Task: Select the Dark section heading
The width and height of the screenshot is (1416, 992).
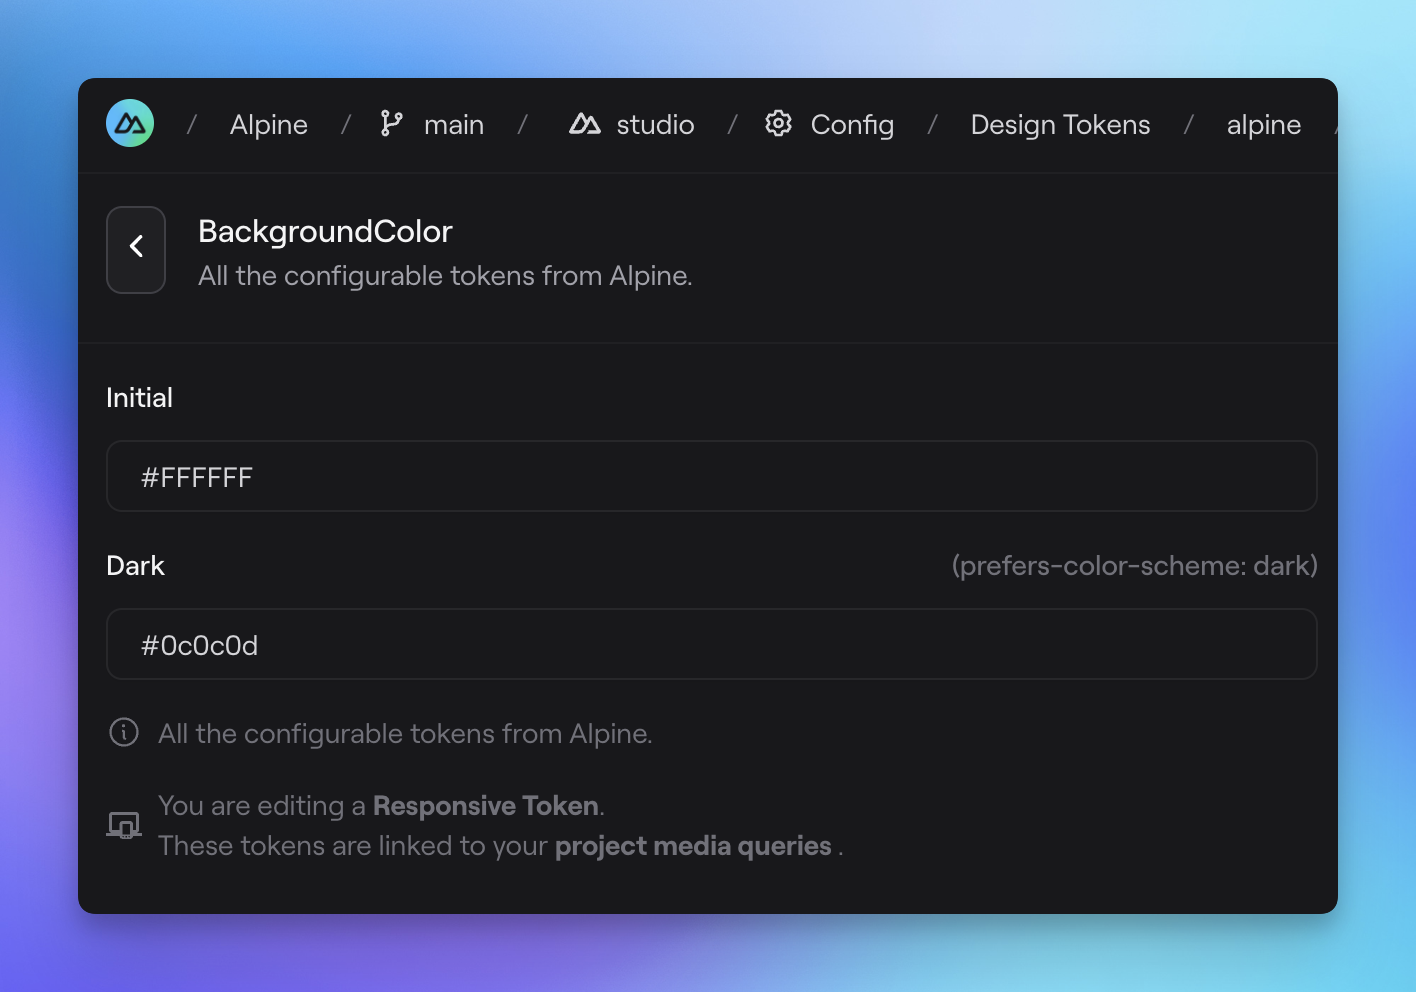Action: (x=136, y=565)
